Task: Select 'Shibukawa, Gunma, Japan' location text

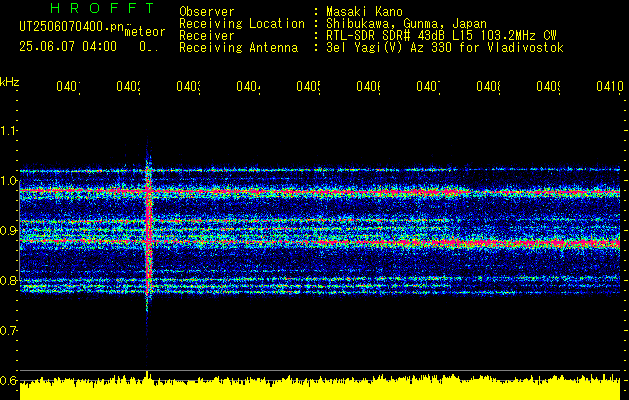Action: click(406, 24)
